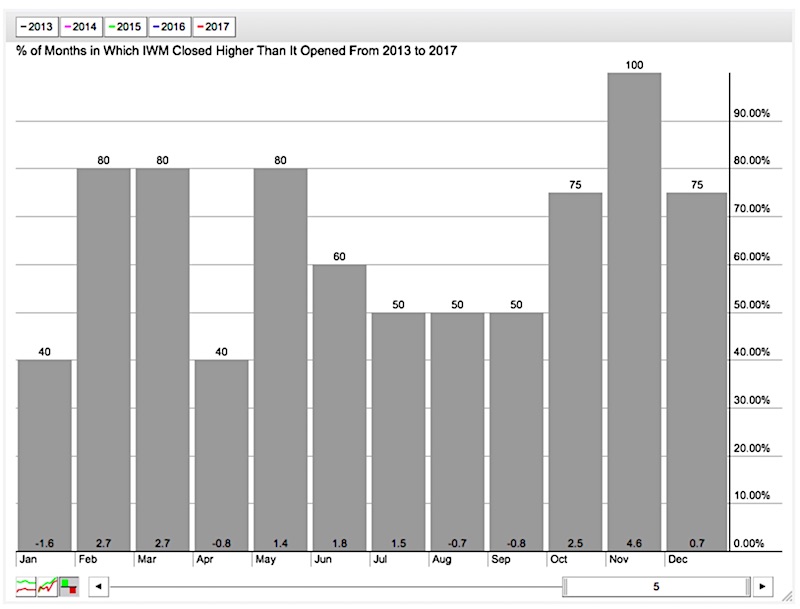The width and height of the screenshot is (800, 609).
Task: Click the Oct axis label
Action: click(x=559, y=560)
